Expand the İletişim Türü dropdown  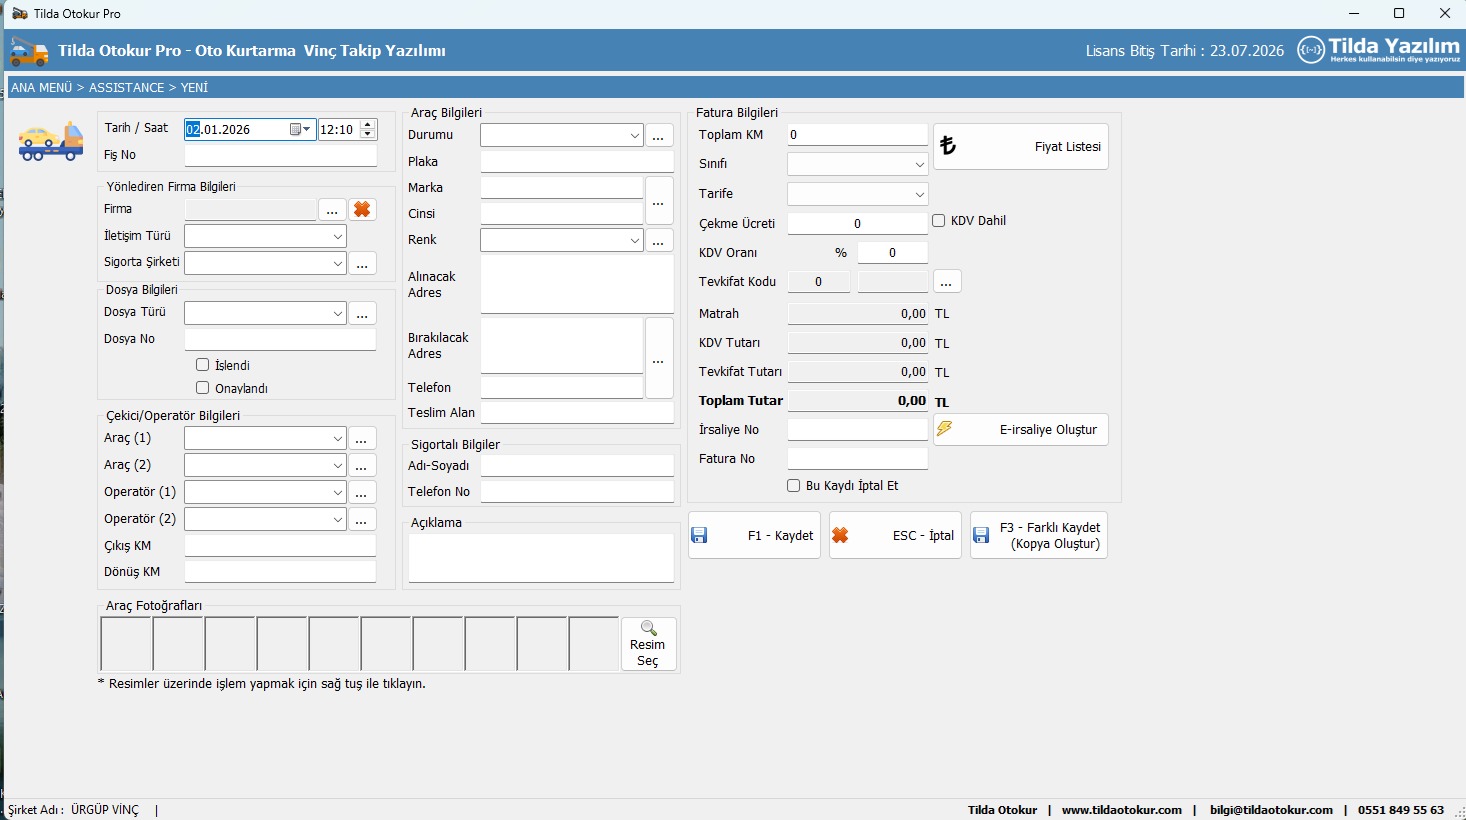pyautogui.click(x=337, y=237)
